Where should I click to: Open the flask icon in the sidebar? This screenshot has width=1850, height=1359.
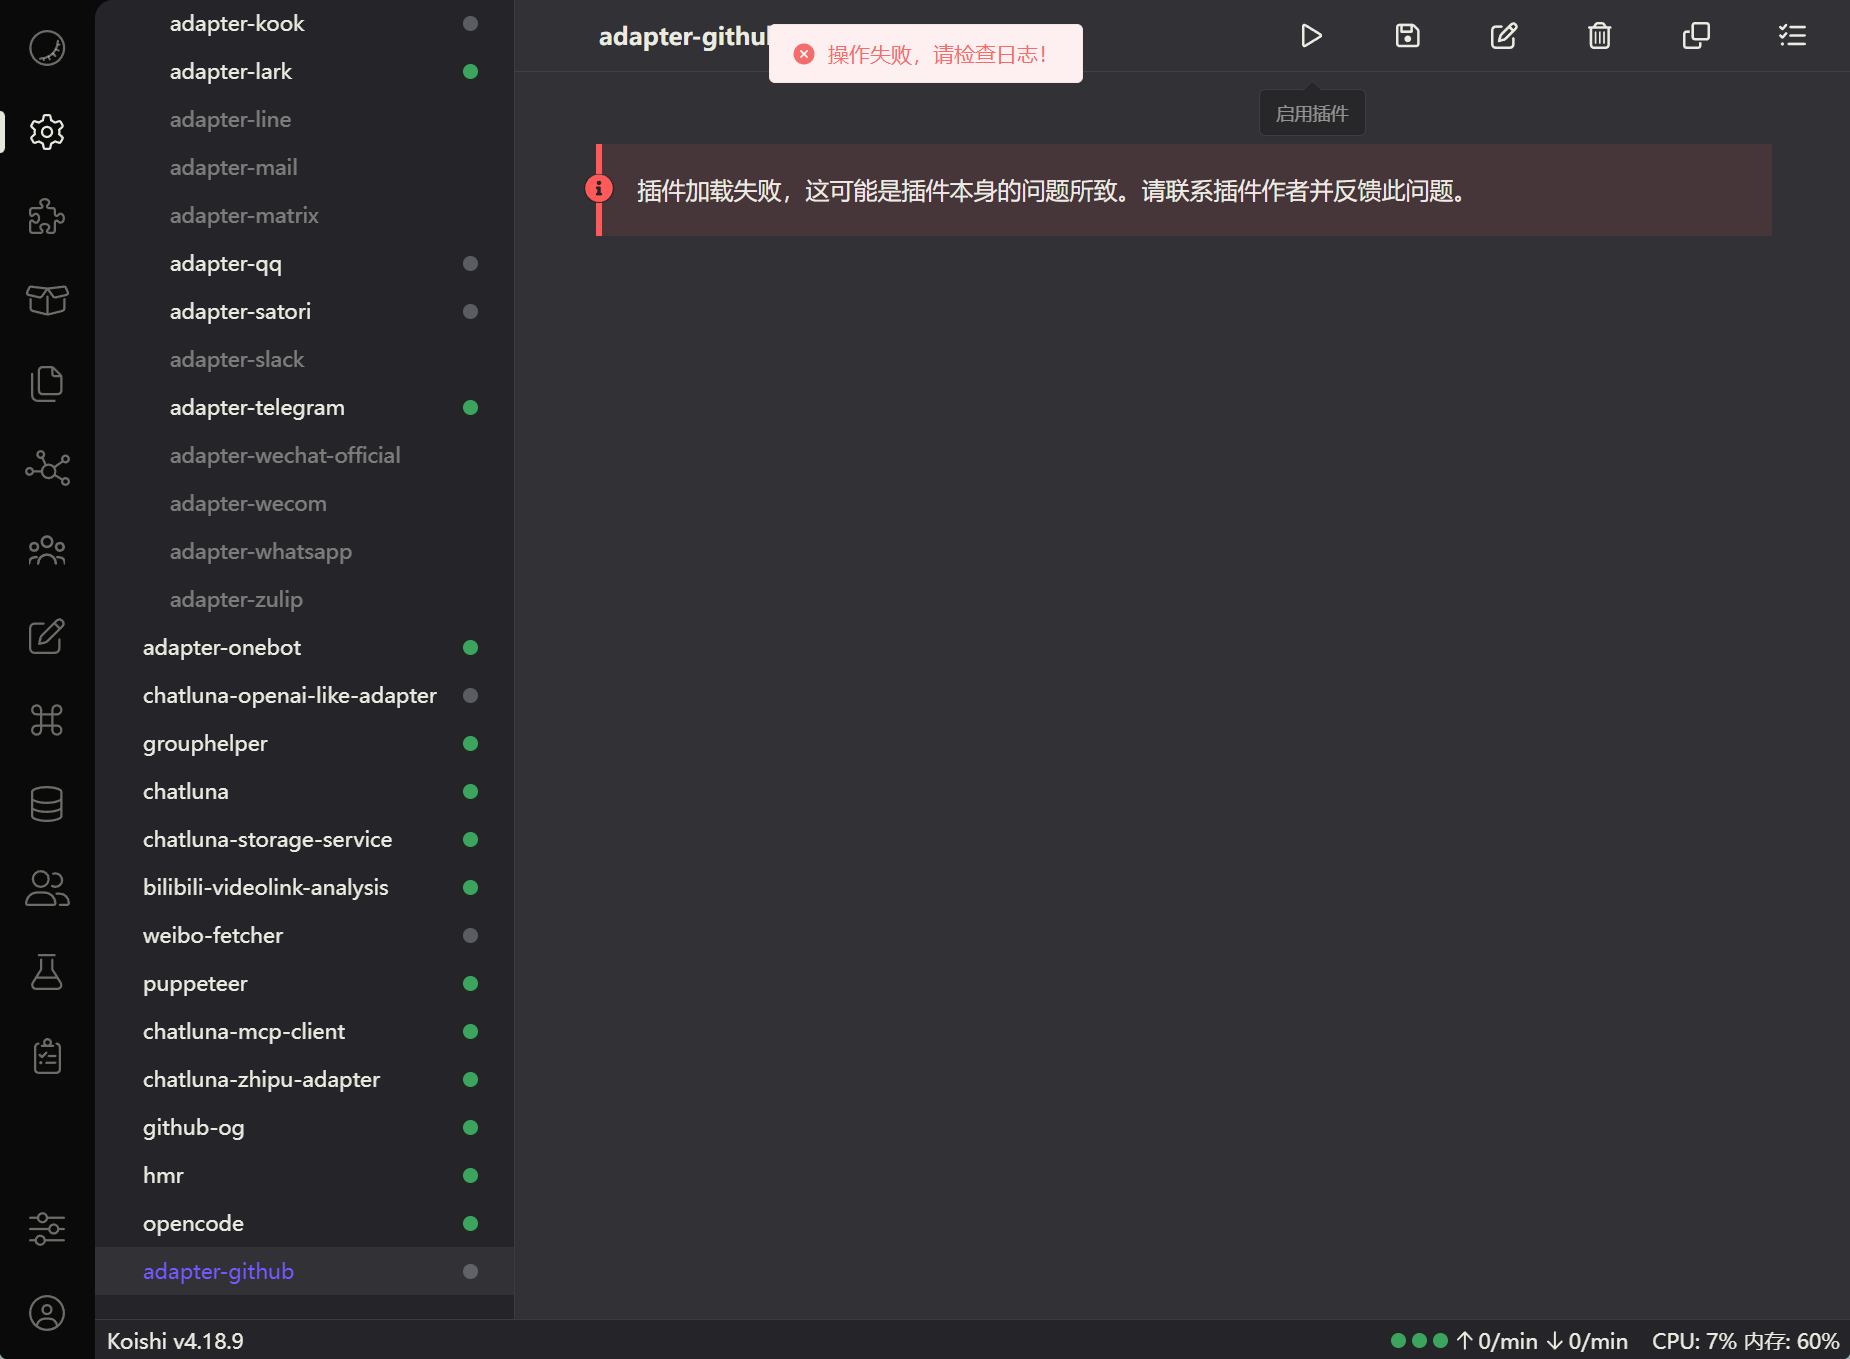[47, 972]
